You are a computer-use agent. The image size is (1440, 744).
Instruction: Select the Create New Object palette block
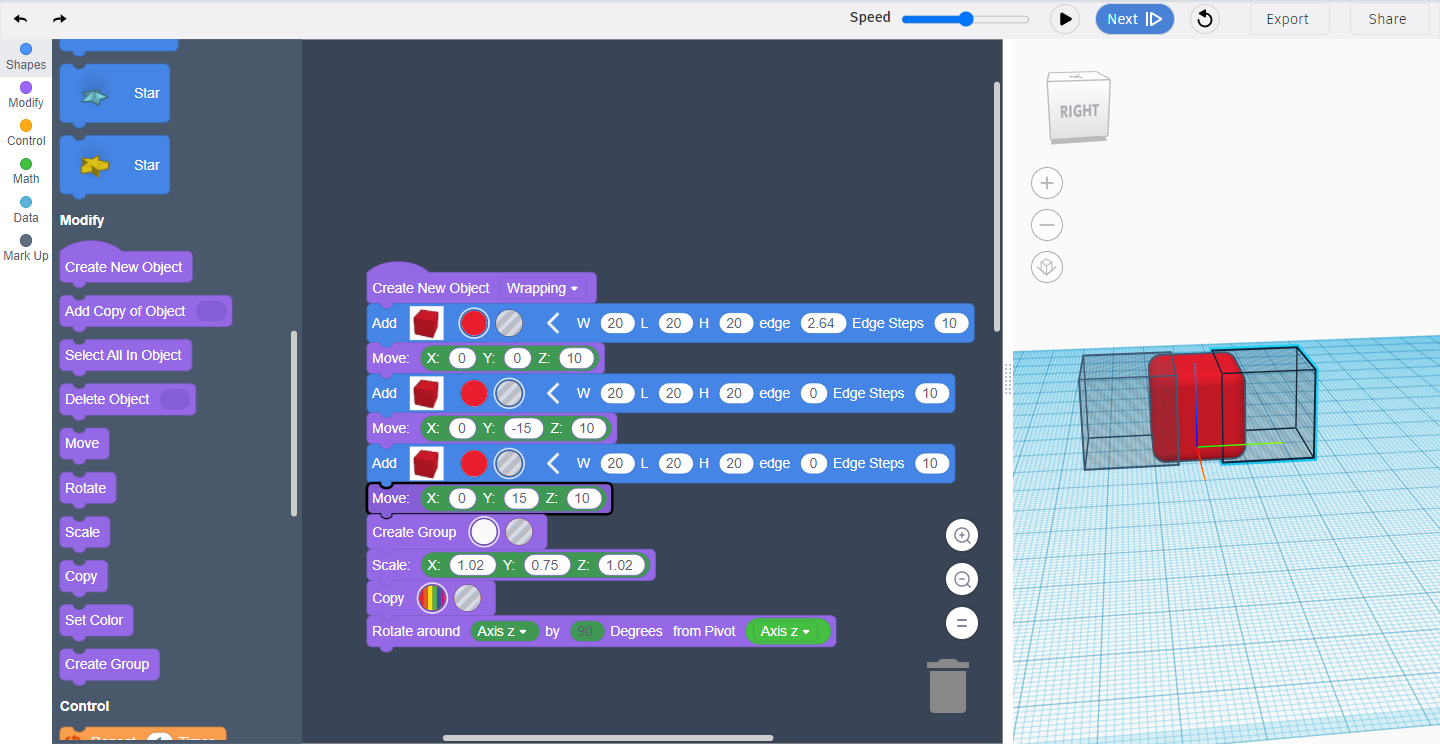(x=126, y=265)
